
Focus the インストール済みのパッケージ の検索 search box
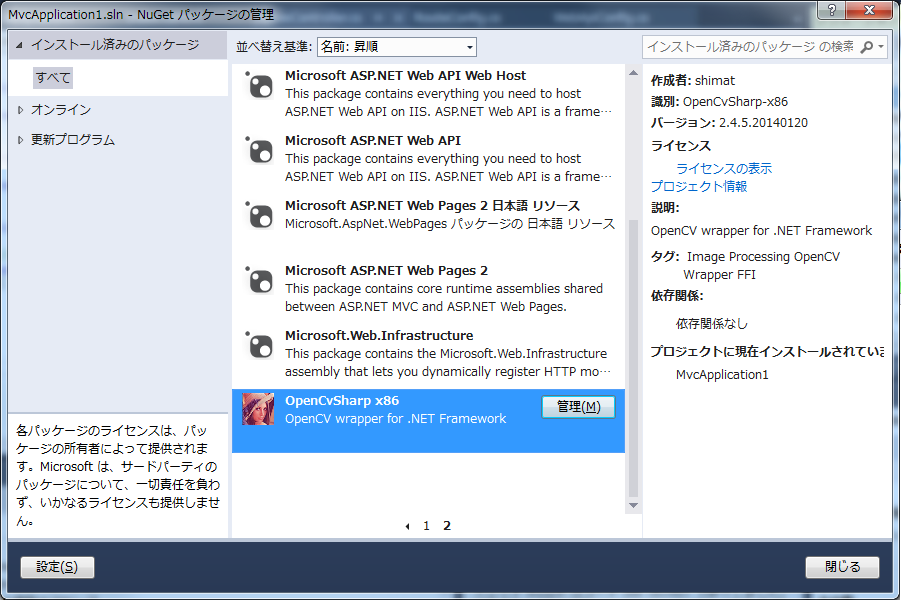(x=750, y=47)
